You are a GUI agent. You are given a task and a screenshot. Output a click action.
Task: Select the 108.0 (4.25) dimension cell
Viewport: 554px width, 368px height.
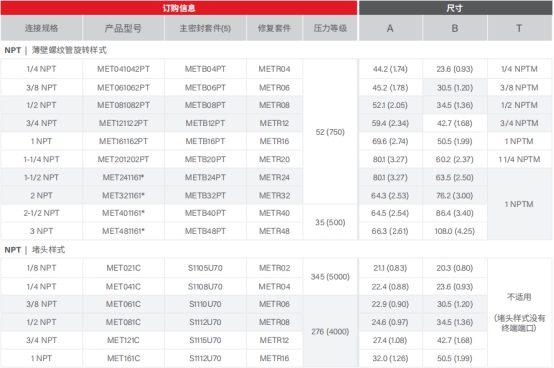455,231
